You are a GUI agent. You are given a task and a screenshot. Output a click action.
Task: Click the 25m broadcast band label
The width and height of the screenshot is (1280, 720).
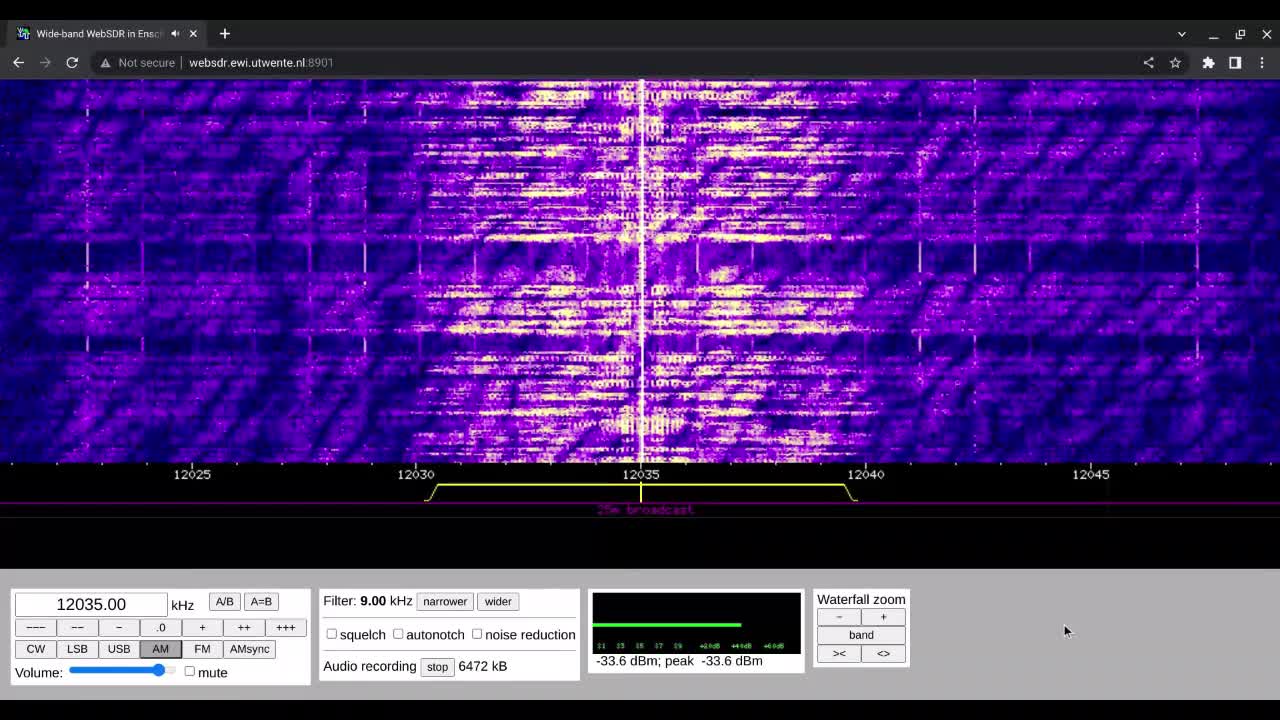(645, 510)
